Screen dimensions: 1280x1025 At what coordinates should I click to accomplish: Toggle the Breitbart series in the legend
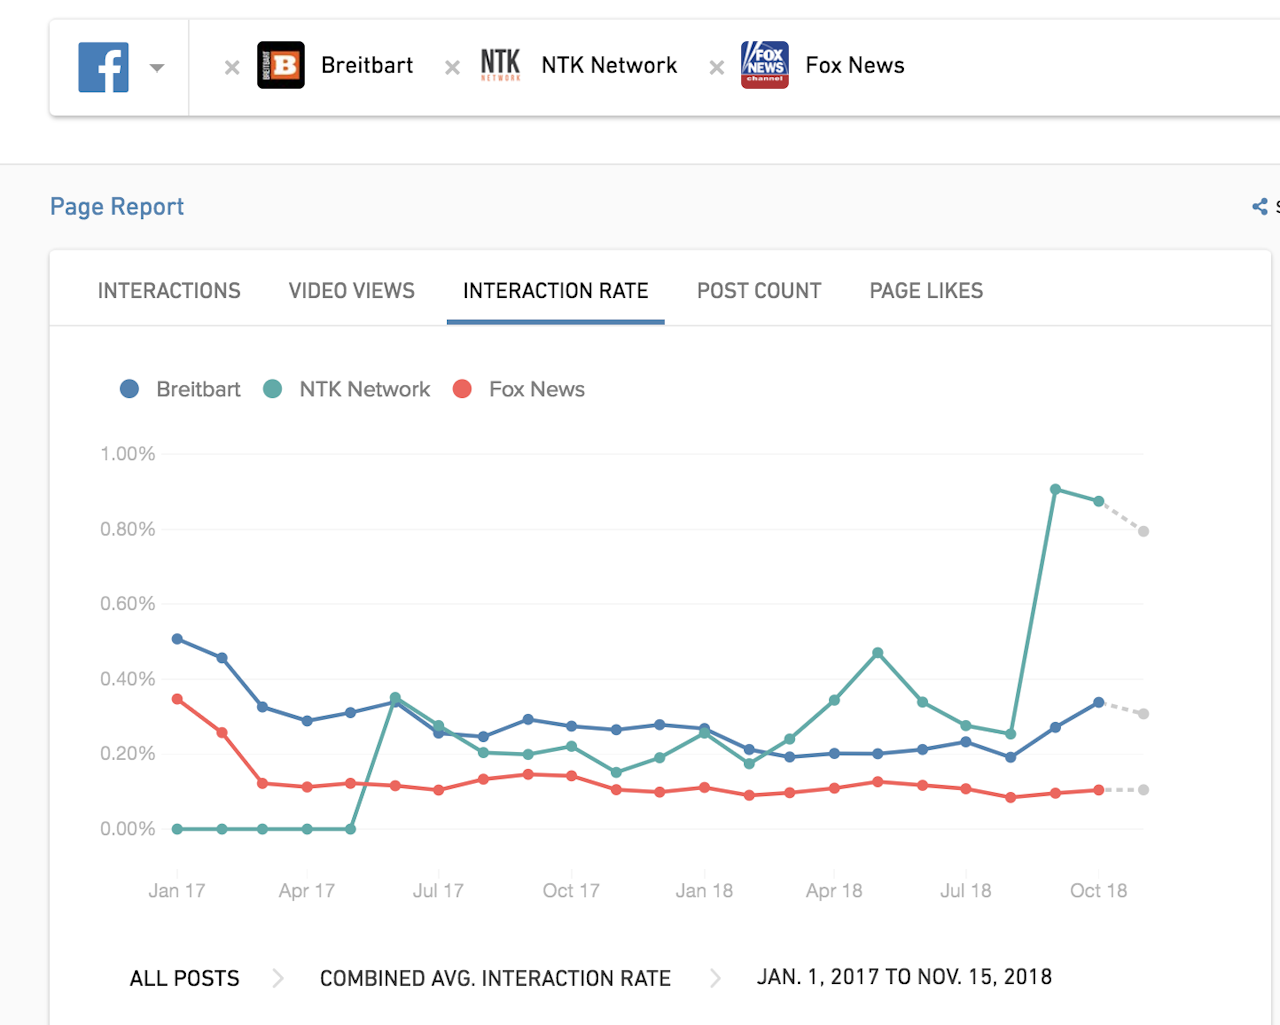click(180, 389)
